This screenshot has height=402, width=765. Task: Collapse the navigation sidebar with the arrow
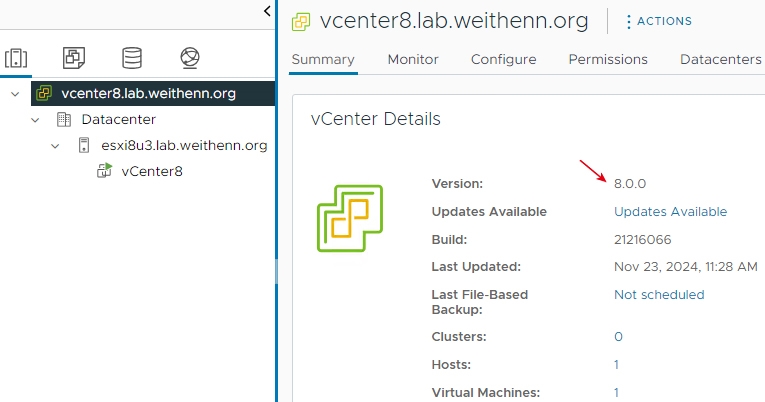(x=267, y=11)
